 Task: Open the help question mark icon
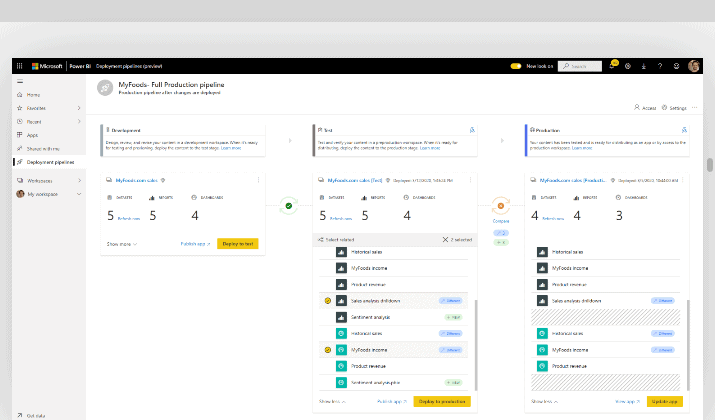coord(660,66)
